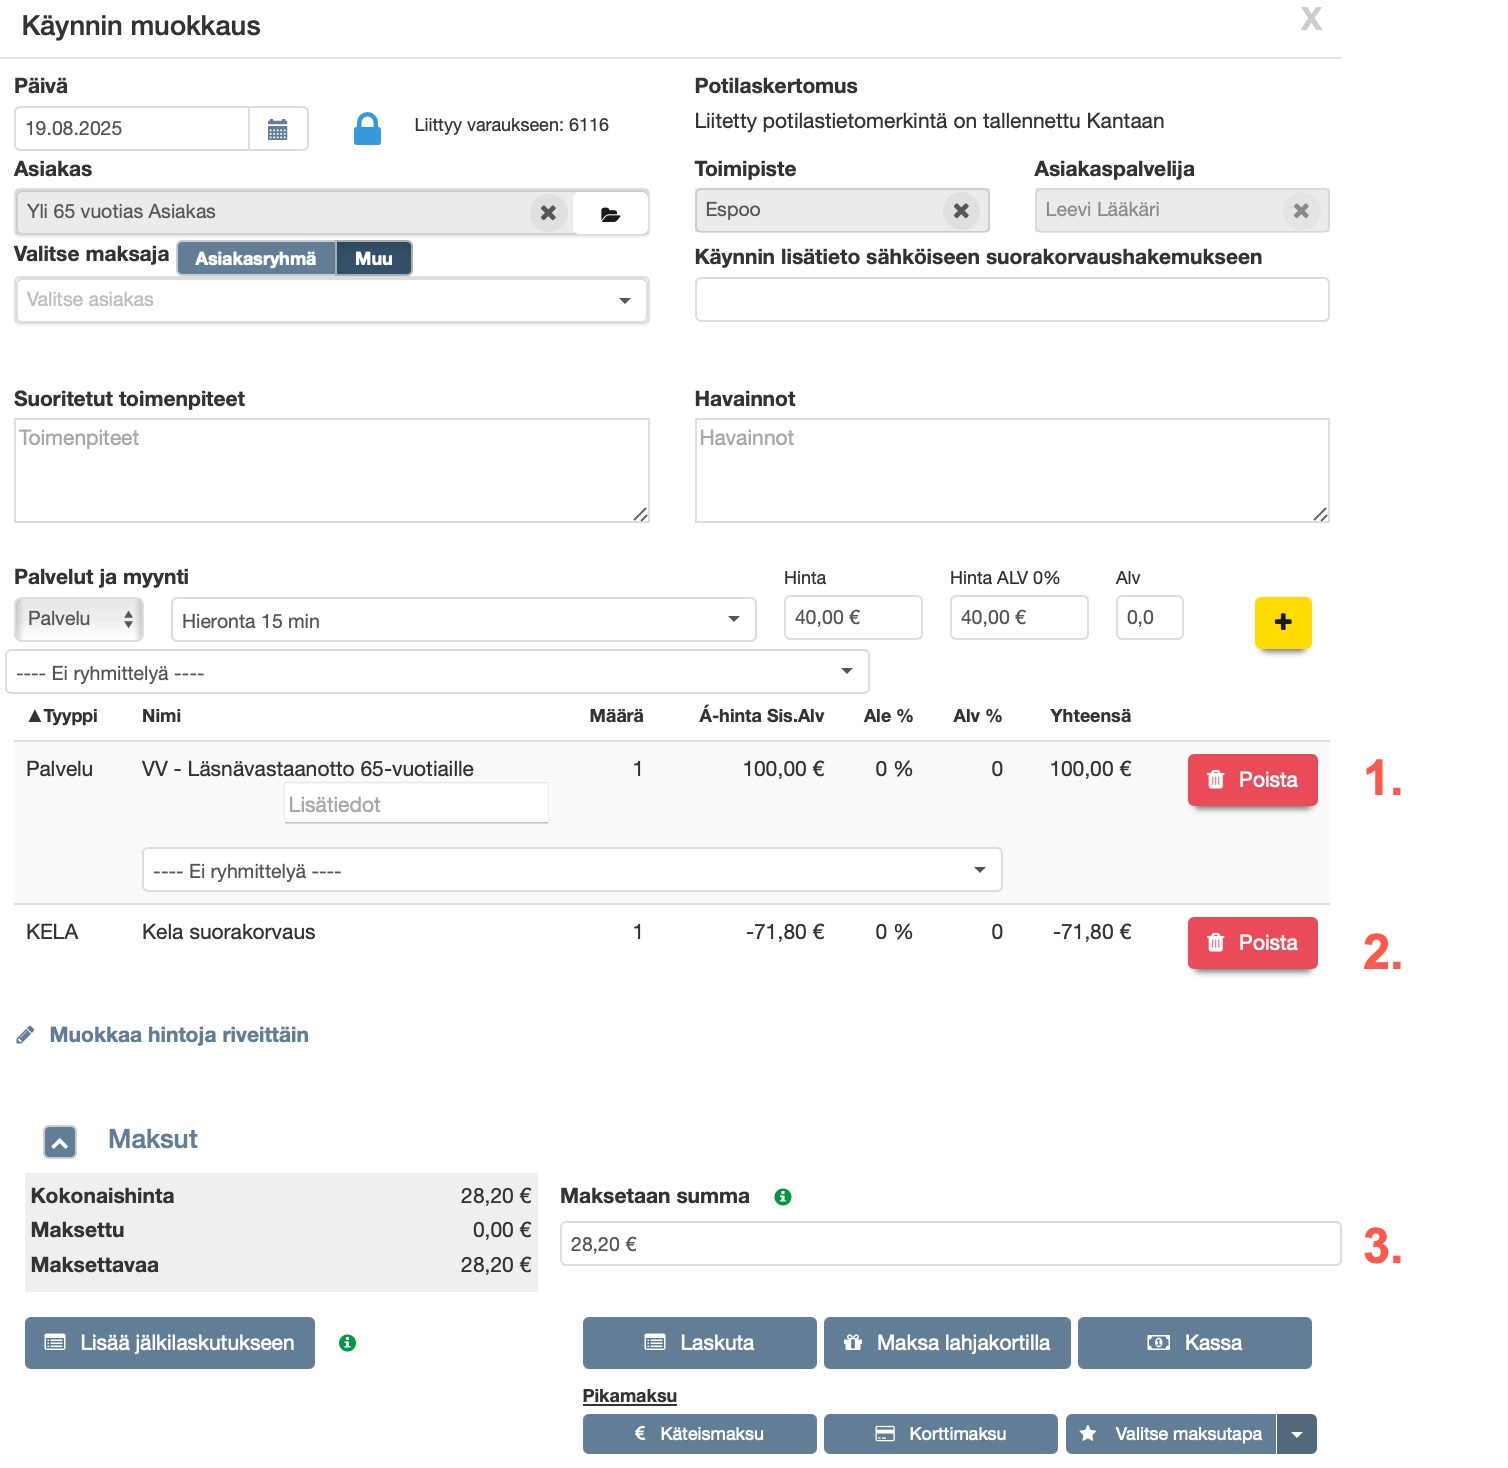
Task: Sort table by Tyyppi column header
Action: (63, 716)
